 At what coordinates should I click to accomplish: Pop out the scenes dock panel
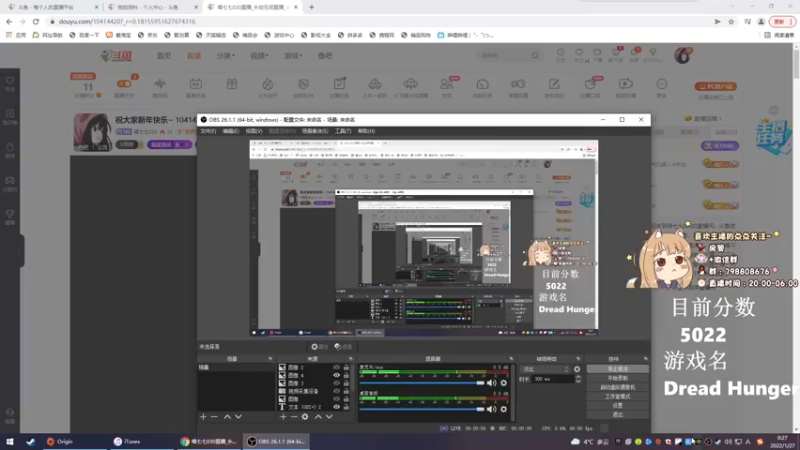270,359
